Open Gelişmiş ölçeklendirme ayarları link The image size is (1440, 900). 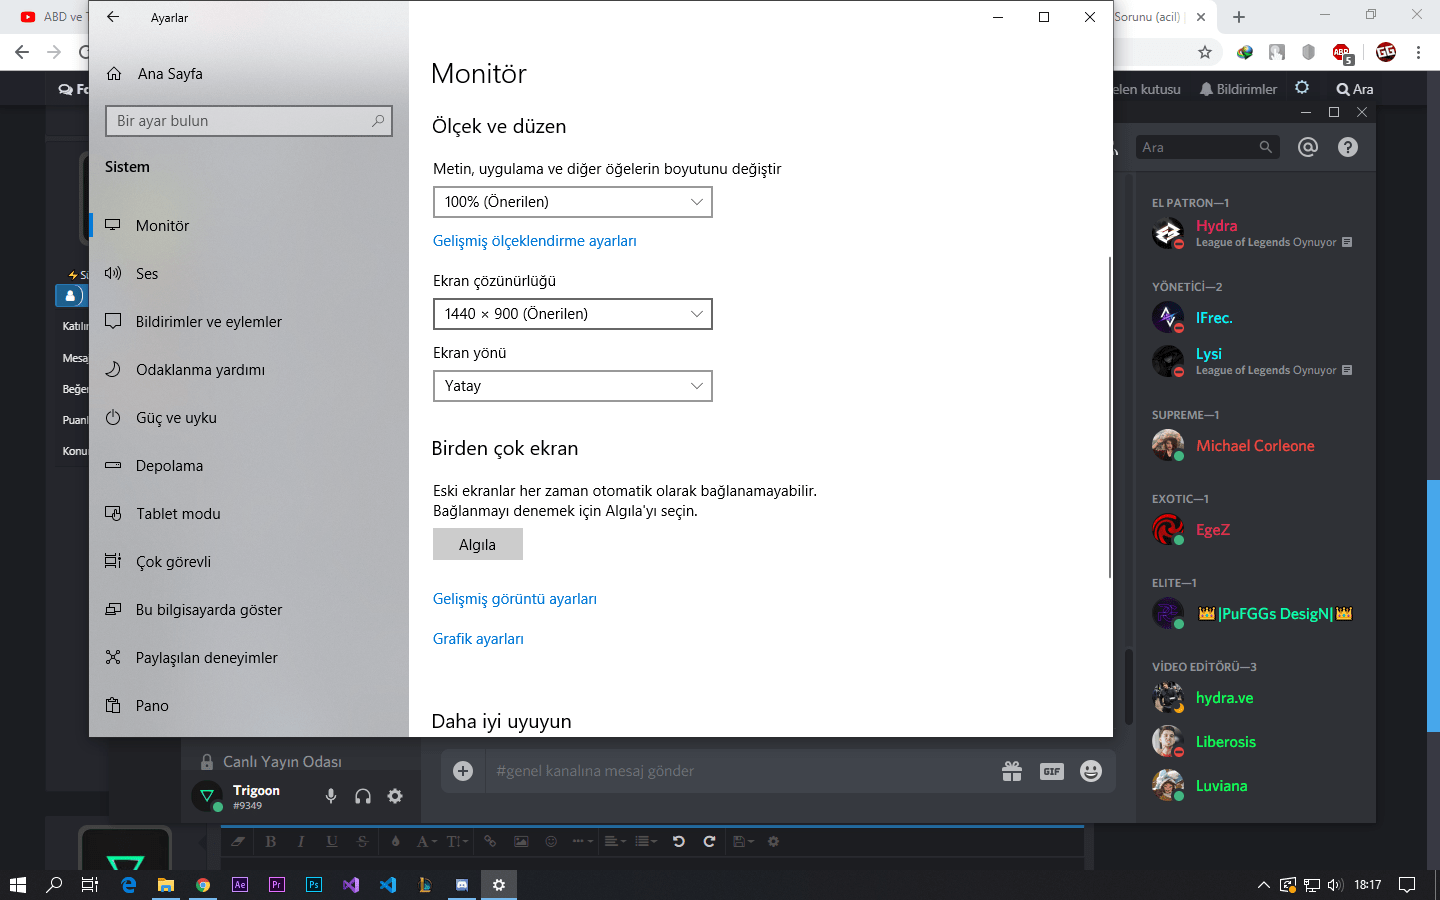pyautogui.click(x=534, y=241)
